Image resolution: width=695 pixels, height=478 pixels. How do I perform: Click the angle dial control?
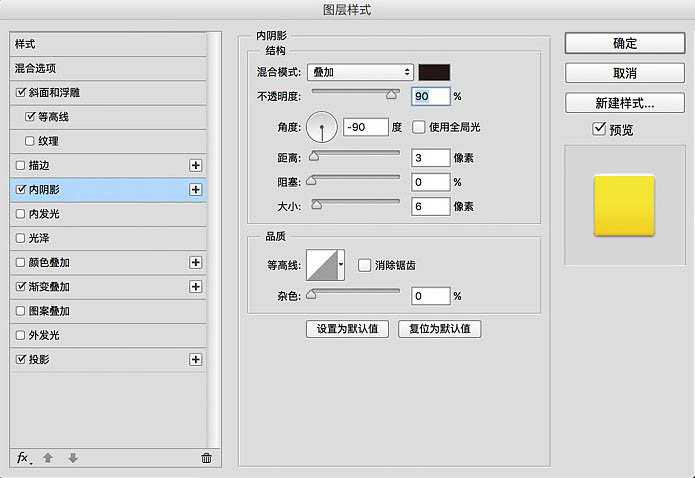(322, 127)
